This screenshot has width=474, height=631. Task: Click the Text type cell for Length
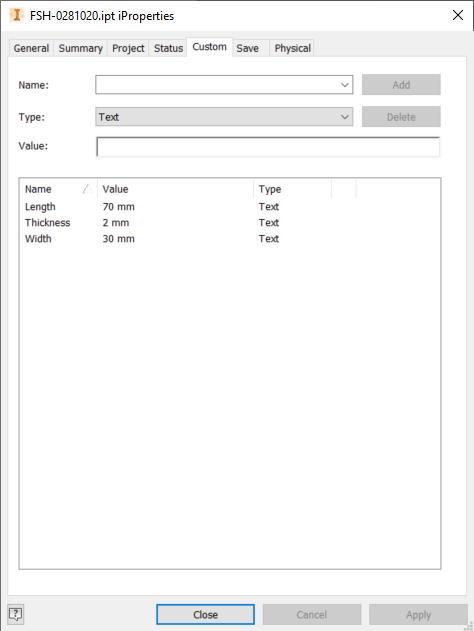click(x=269, y=207)
